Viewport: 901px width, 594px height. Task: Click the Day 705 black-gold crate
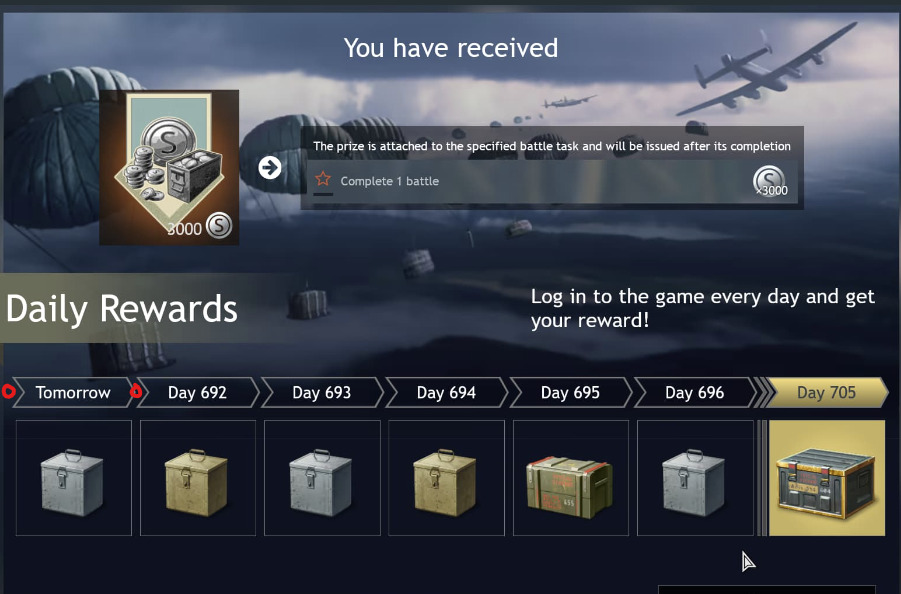827,478
